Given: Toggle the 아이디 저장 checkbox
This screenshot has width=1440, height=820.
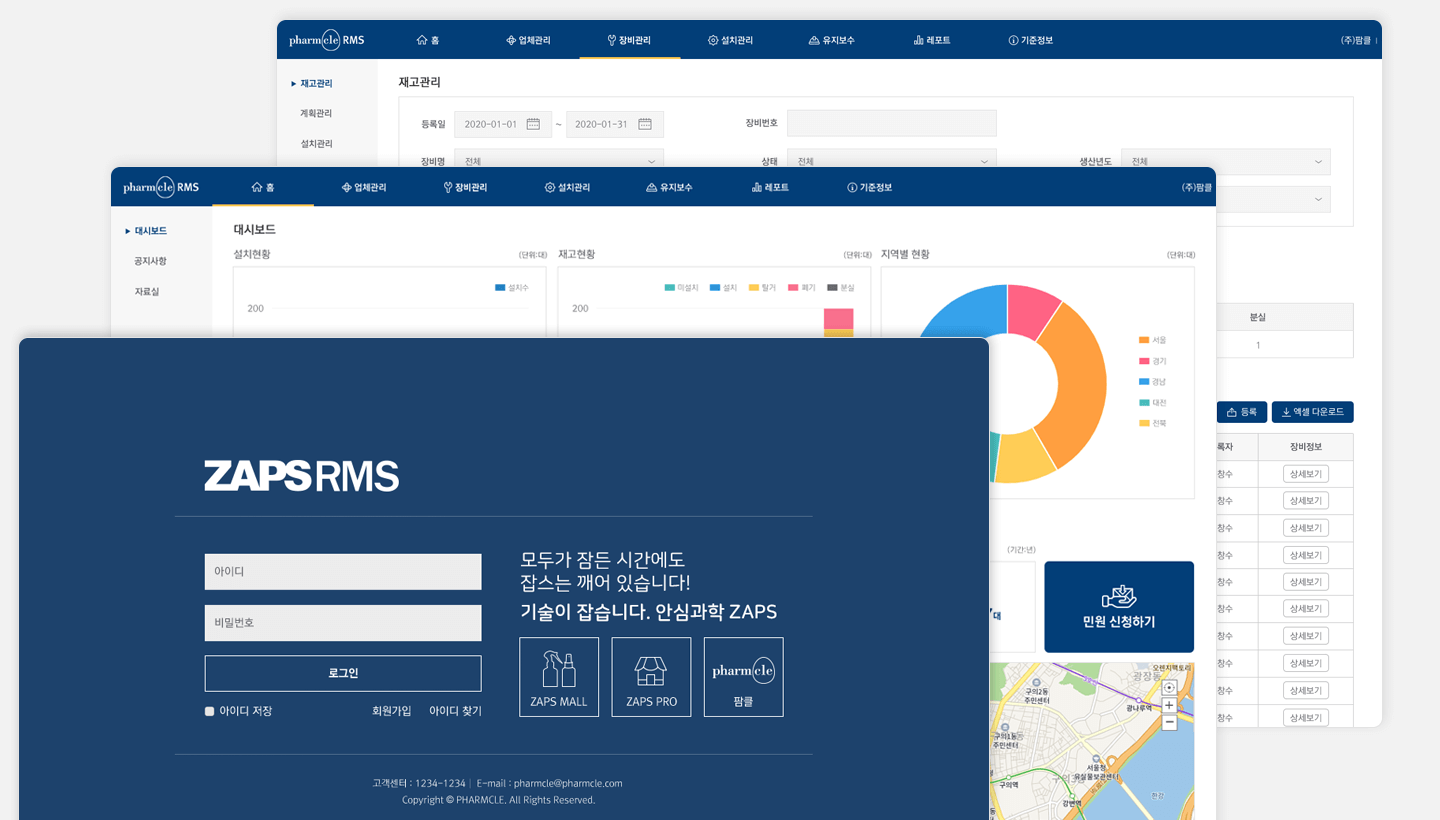Looking at the screenshot, I should pyautogui.click(x=209, y=711).
